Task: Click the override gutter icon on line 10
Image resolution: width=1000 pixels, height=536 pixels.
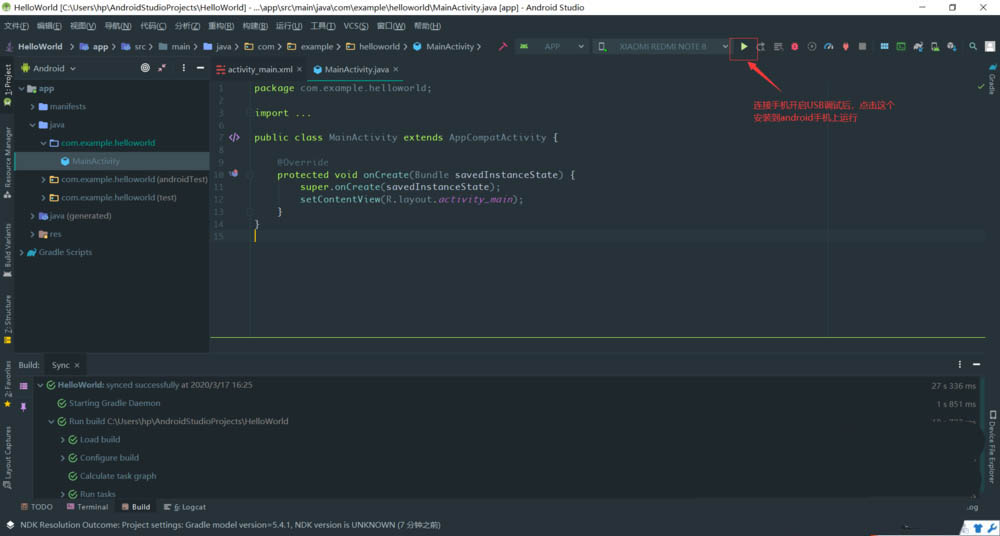Action: [233, 173]
